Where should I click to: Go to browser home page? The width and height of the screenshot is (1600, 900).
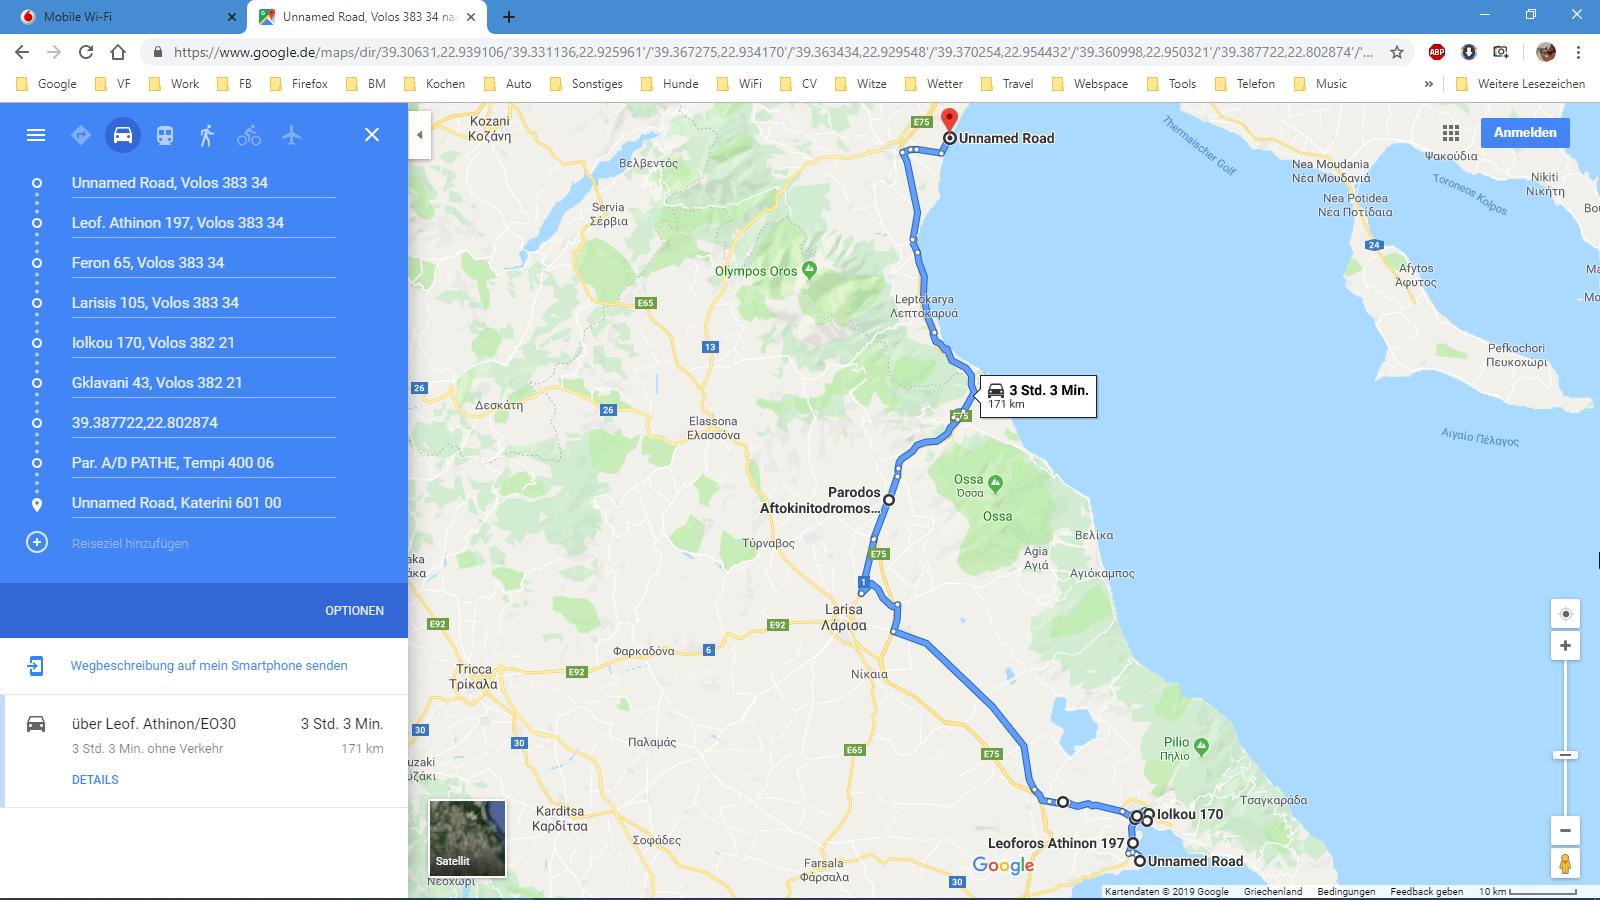118,52
